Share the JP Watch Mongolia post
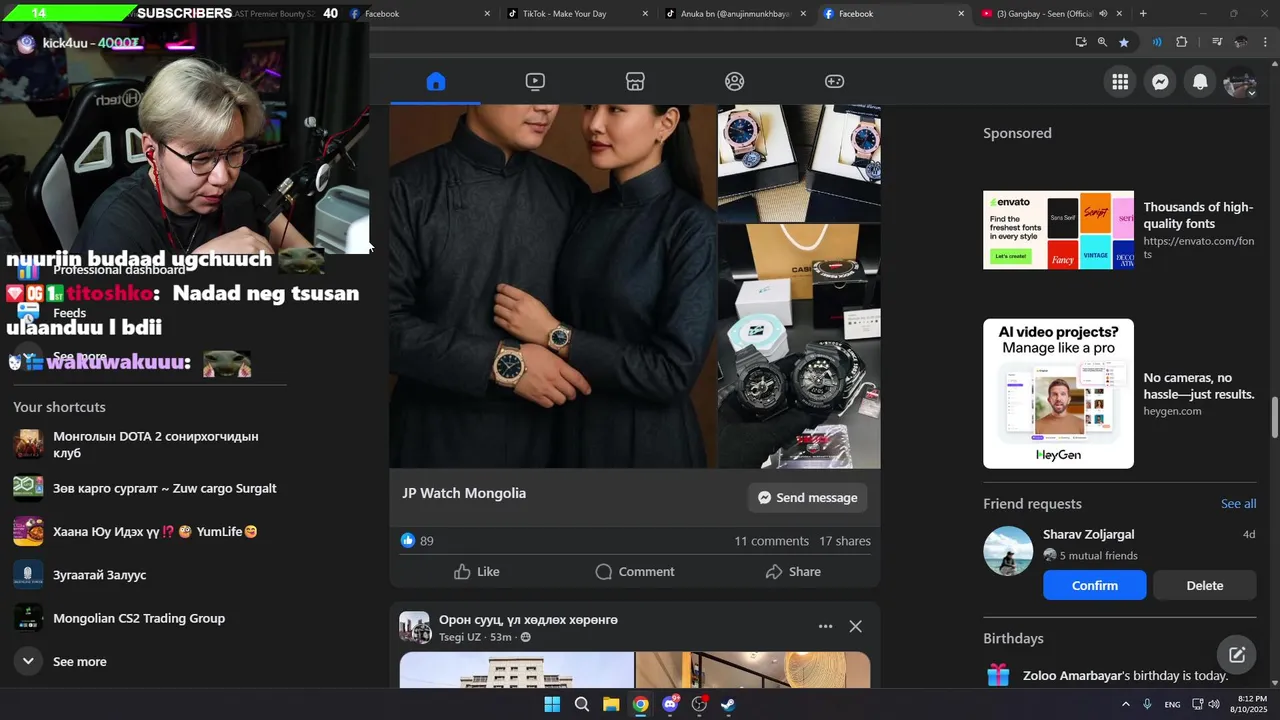Image resolution: width=1280 pixels, height=720 pixels. click(x=793, y=572)
